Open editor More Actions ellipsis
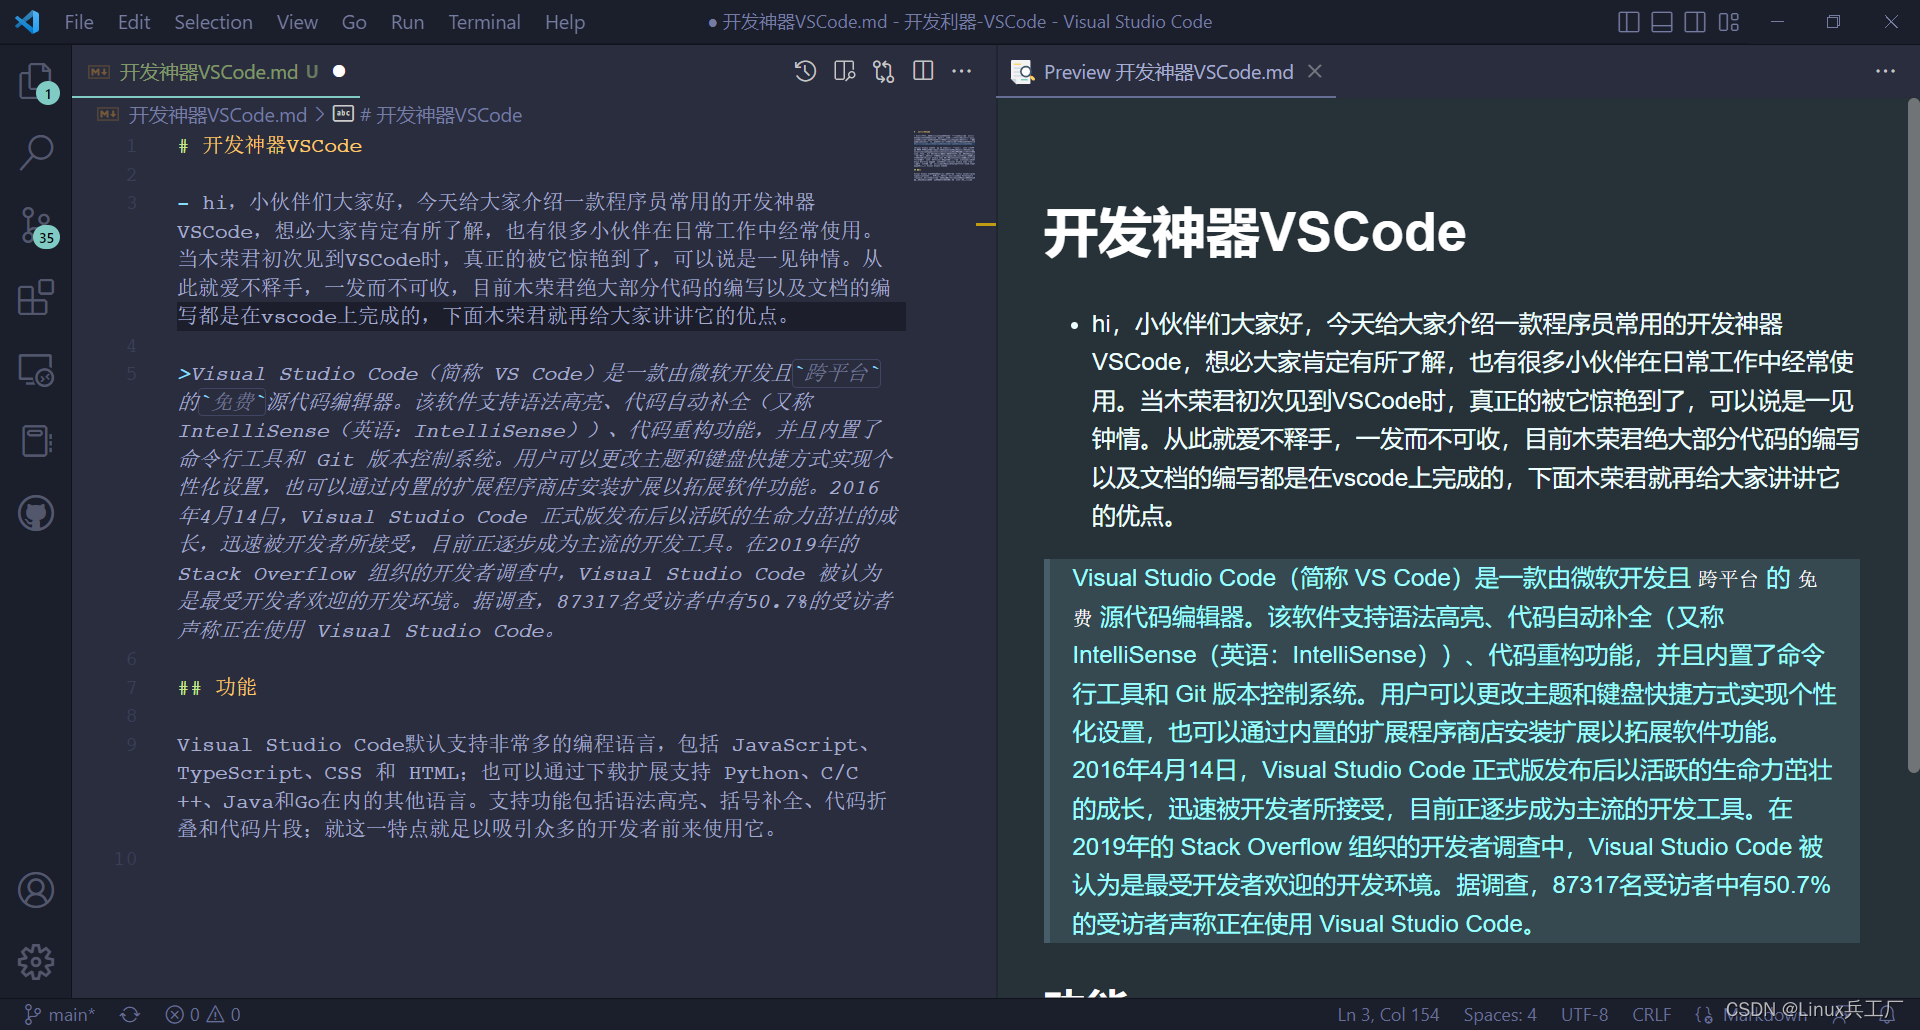The image size is (1920, 1030). [962, 71]
